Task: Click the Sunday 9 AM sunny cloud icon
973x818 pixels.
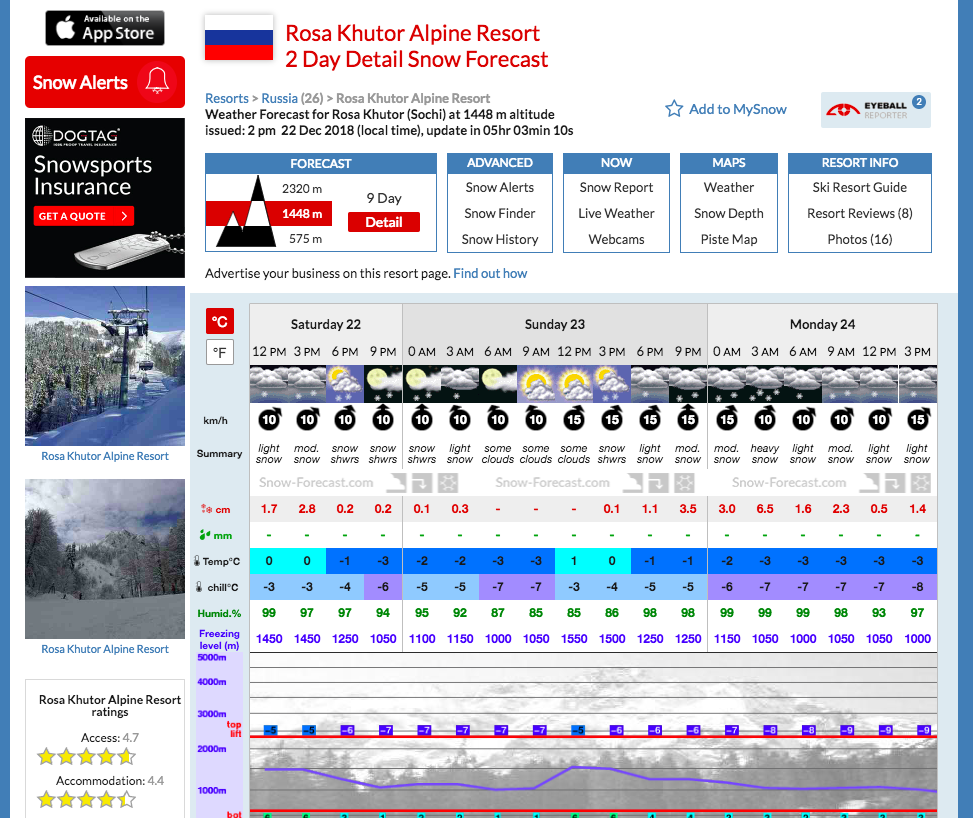Action: click(x=536, y=384)
